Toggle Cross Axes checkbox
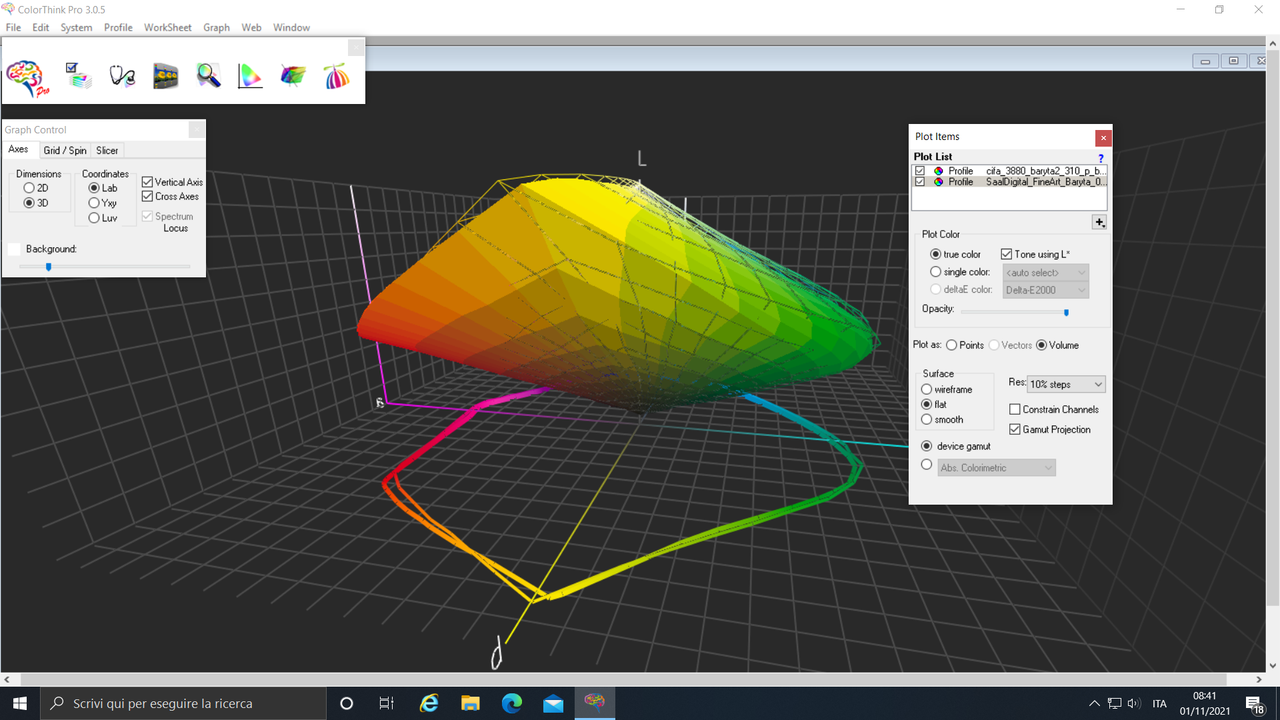The height and width of the screenshot is (720, 1280). click(148, 196)
